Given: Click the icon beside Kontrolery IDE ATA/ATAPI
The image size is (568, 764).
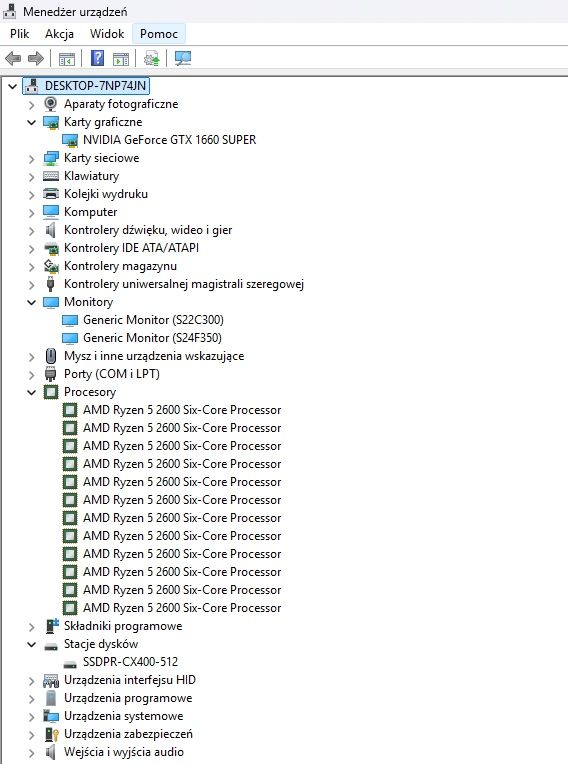Looking at the screenshot, I should pyautogui.click(x=51, y=248).
